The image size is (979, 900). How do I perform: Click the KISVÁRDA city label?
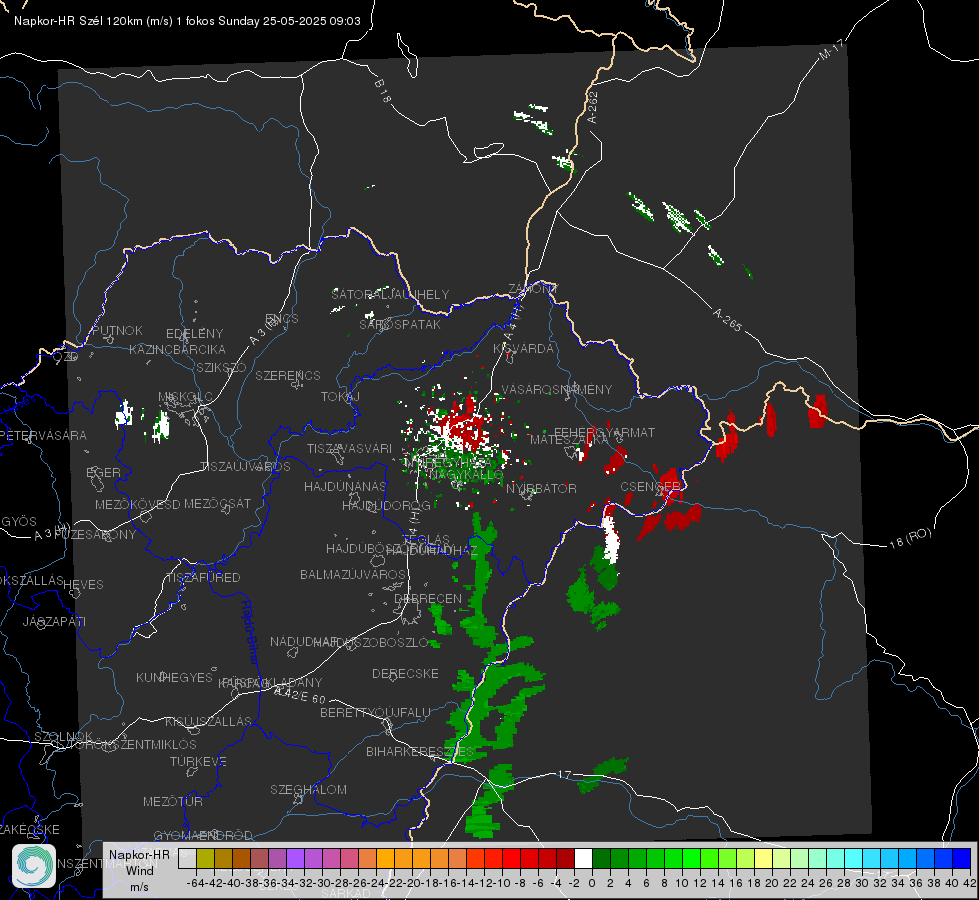pyautogui.click(x=523, y=349)
